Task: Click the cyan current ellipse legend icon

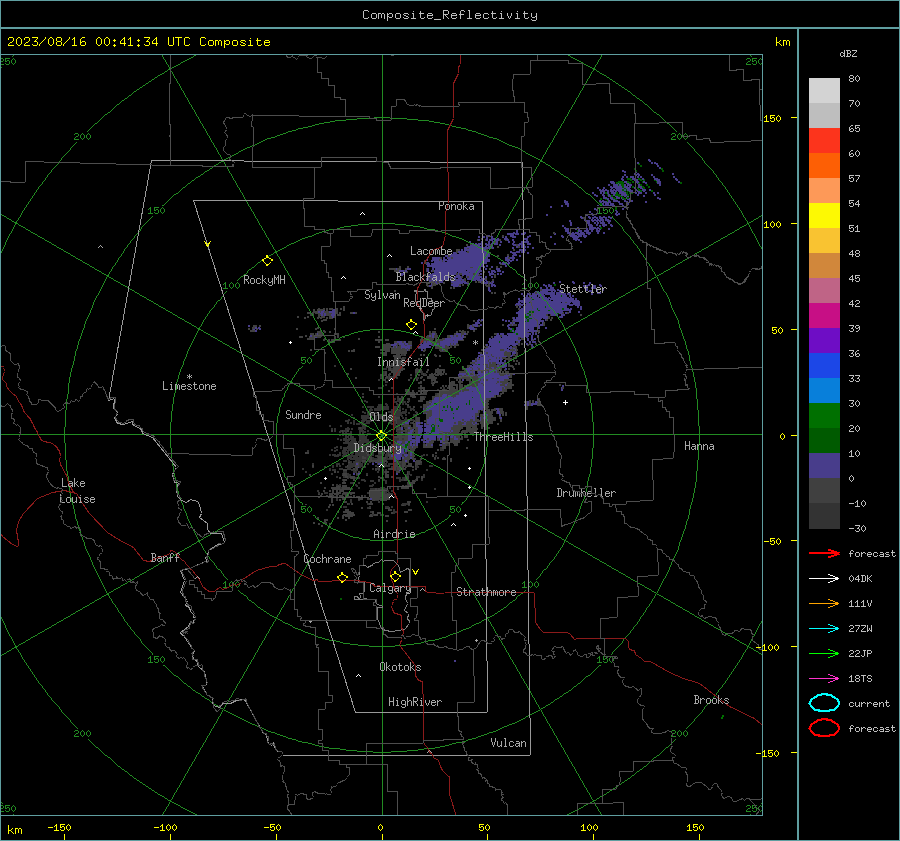Action: tap(824, 703)
